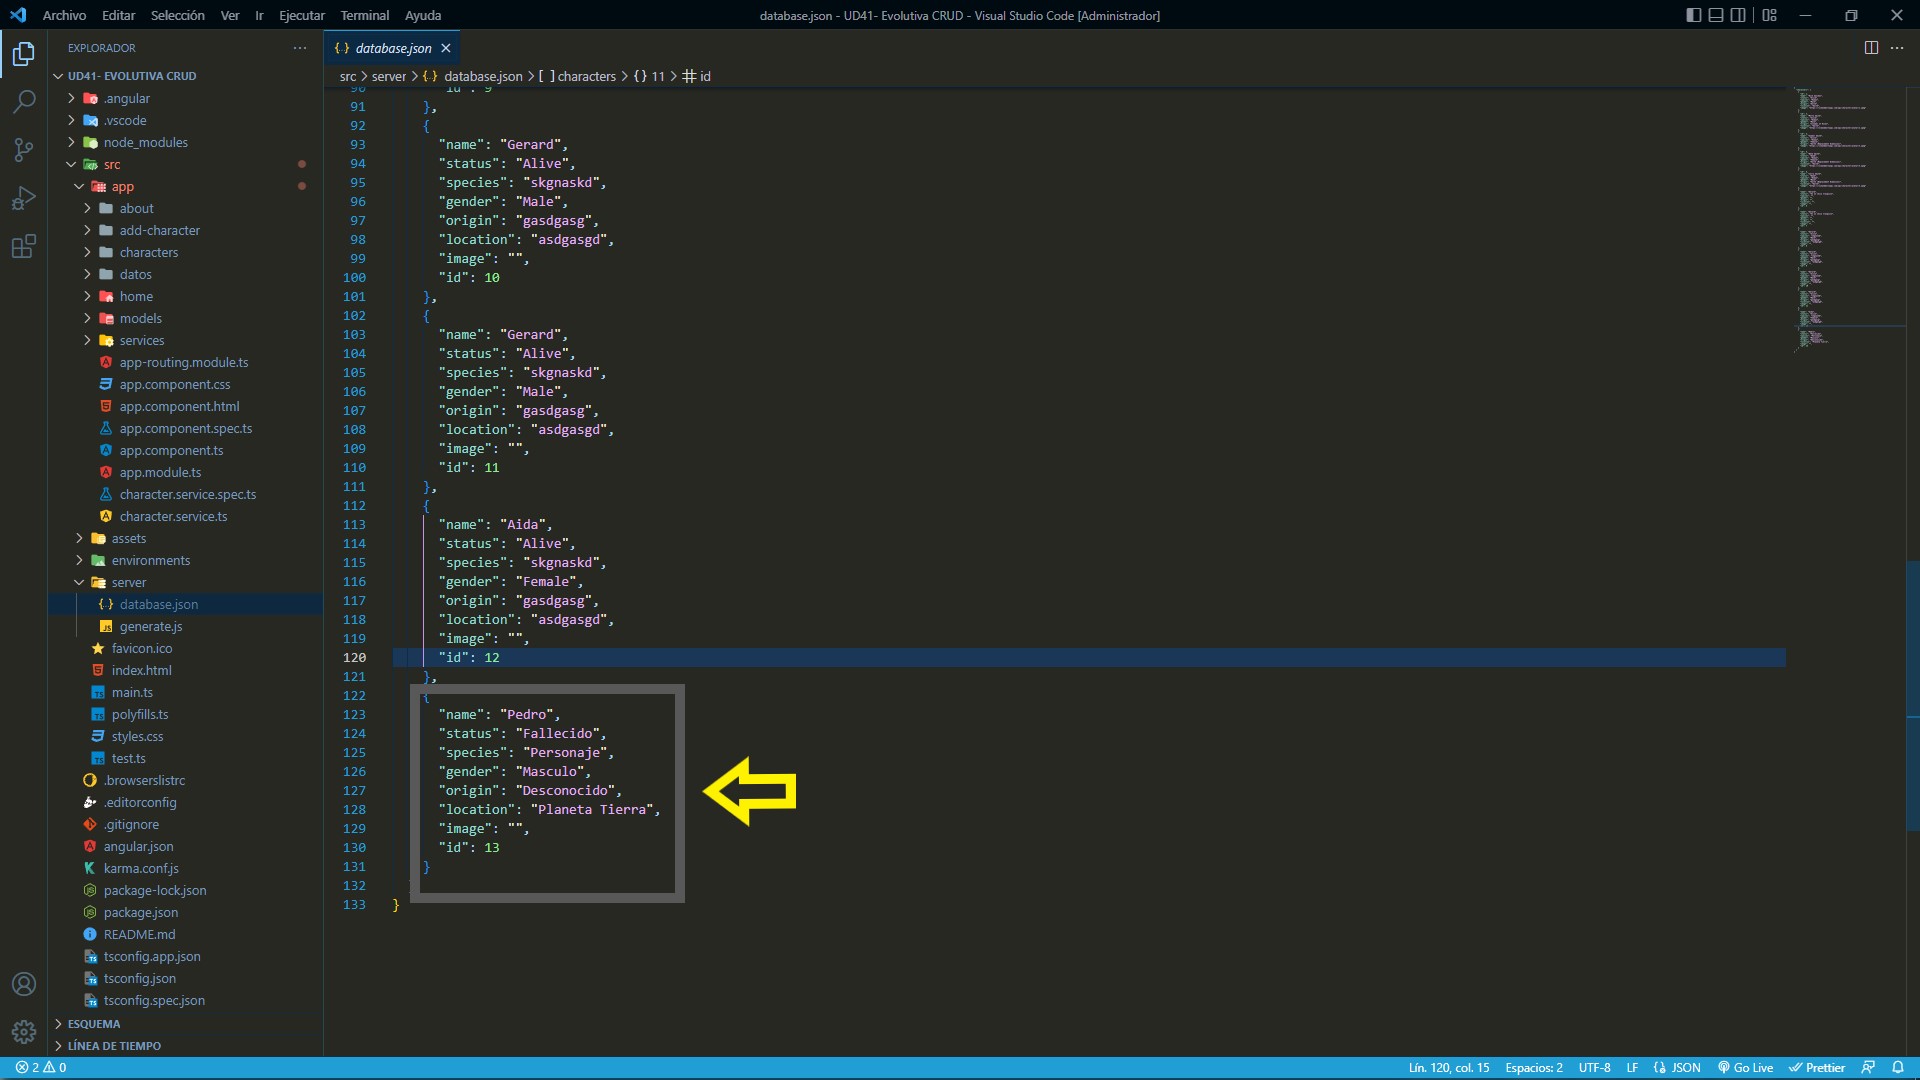Toggle the primary sidebar layout button
The height and width of the screenshot is (1080, 1920).
(x=1693, y=15)
